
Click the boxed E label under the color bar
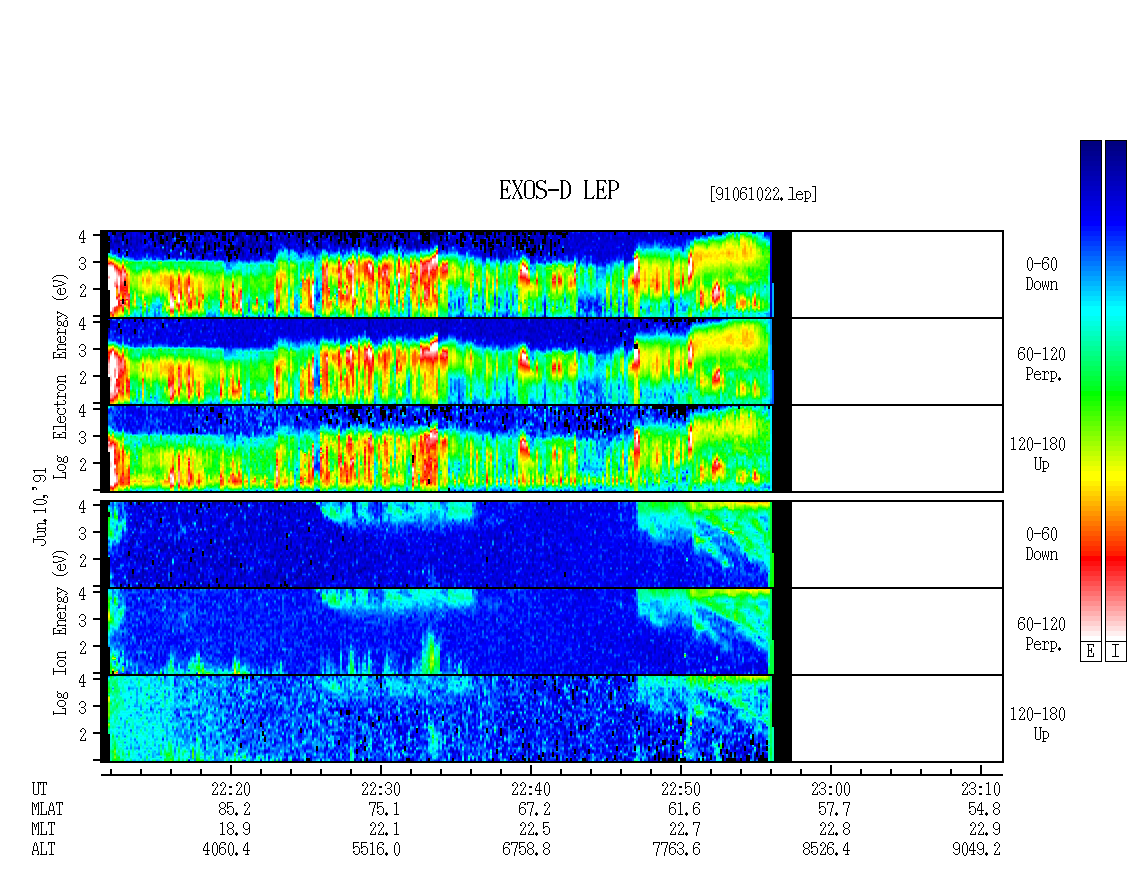1090,652
